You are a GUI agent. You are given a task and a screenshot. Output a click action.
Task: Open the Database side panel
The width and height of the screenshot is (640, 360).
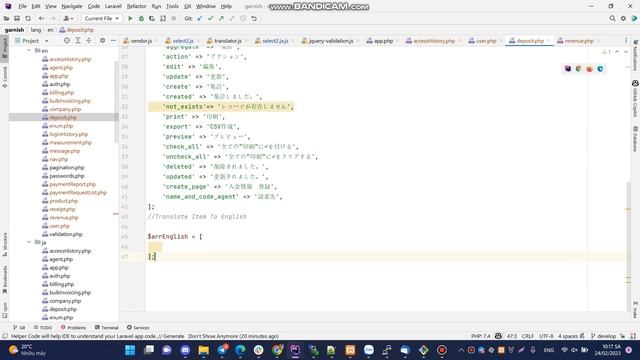point(635,139)
